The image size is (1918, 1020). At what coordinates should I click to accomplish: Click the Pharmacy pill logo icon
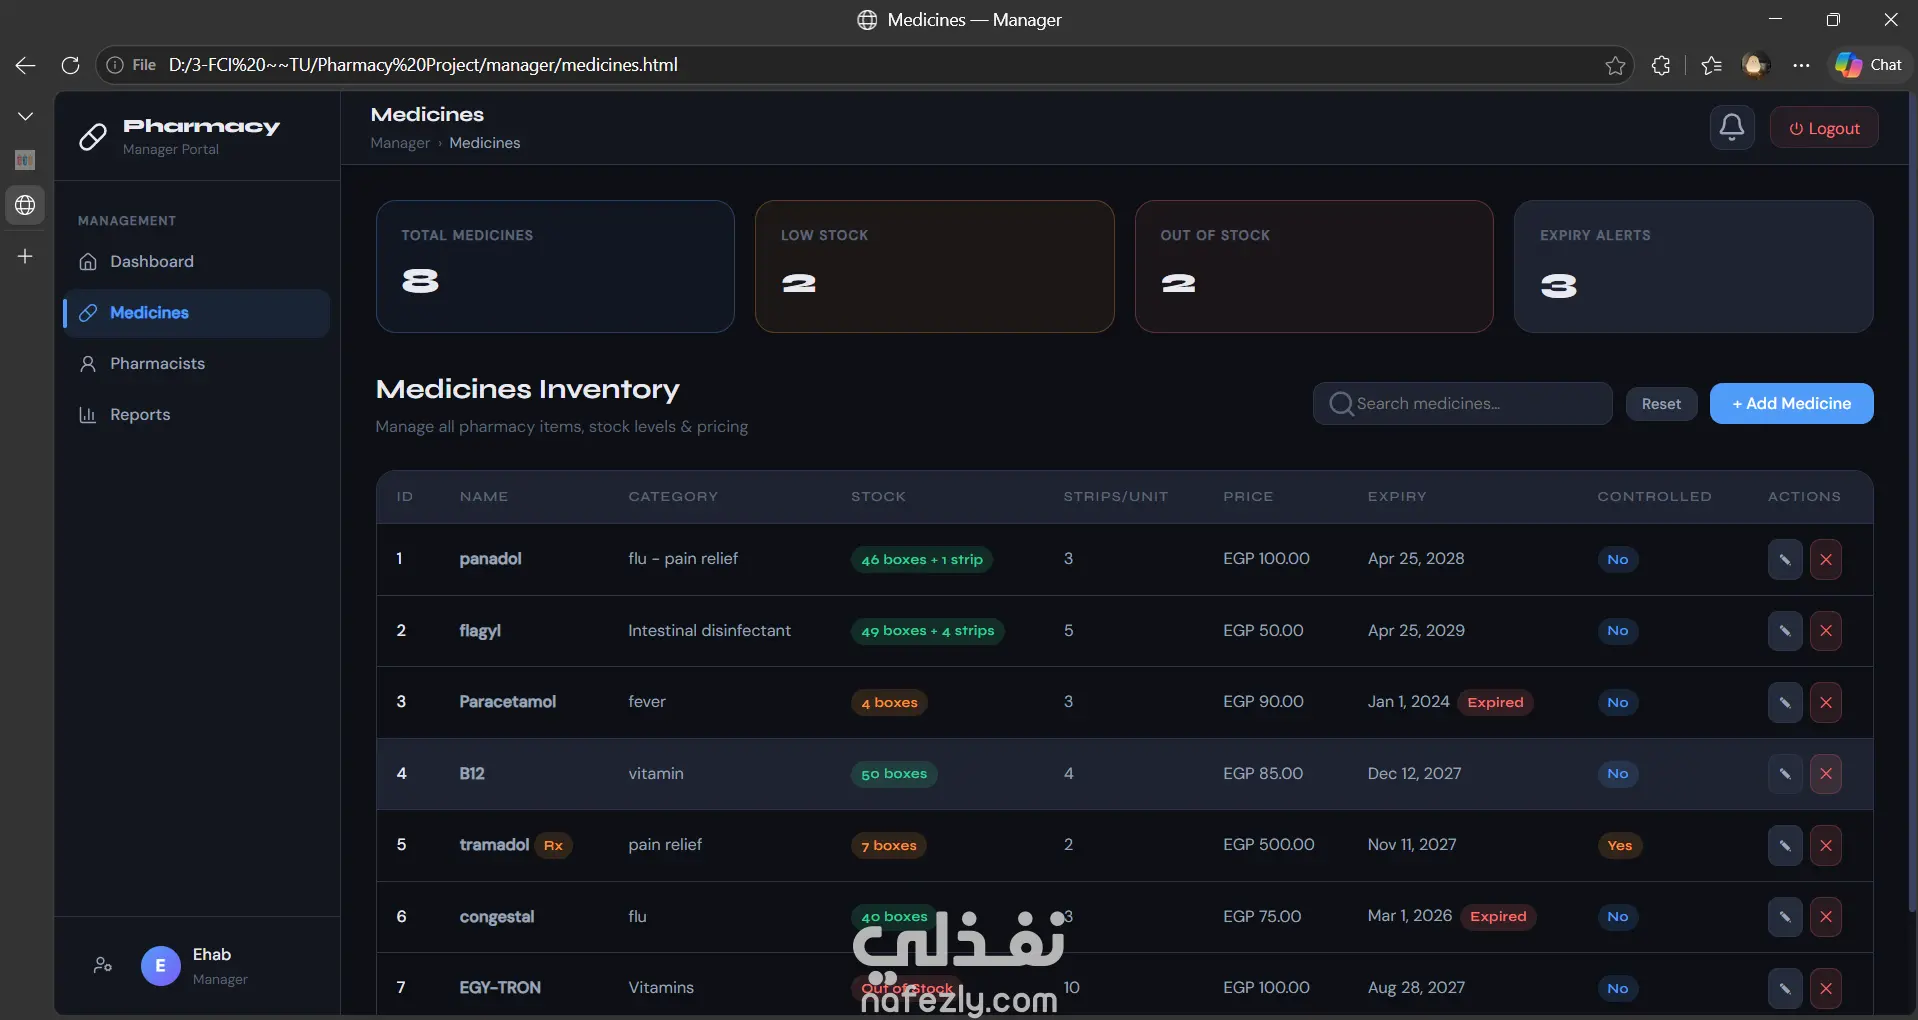[x=93, y=136]
